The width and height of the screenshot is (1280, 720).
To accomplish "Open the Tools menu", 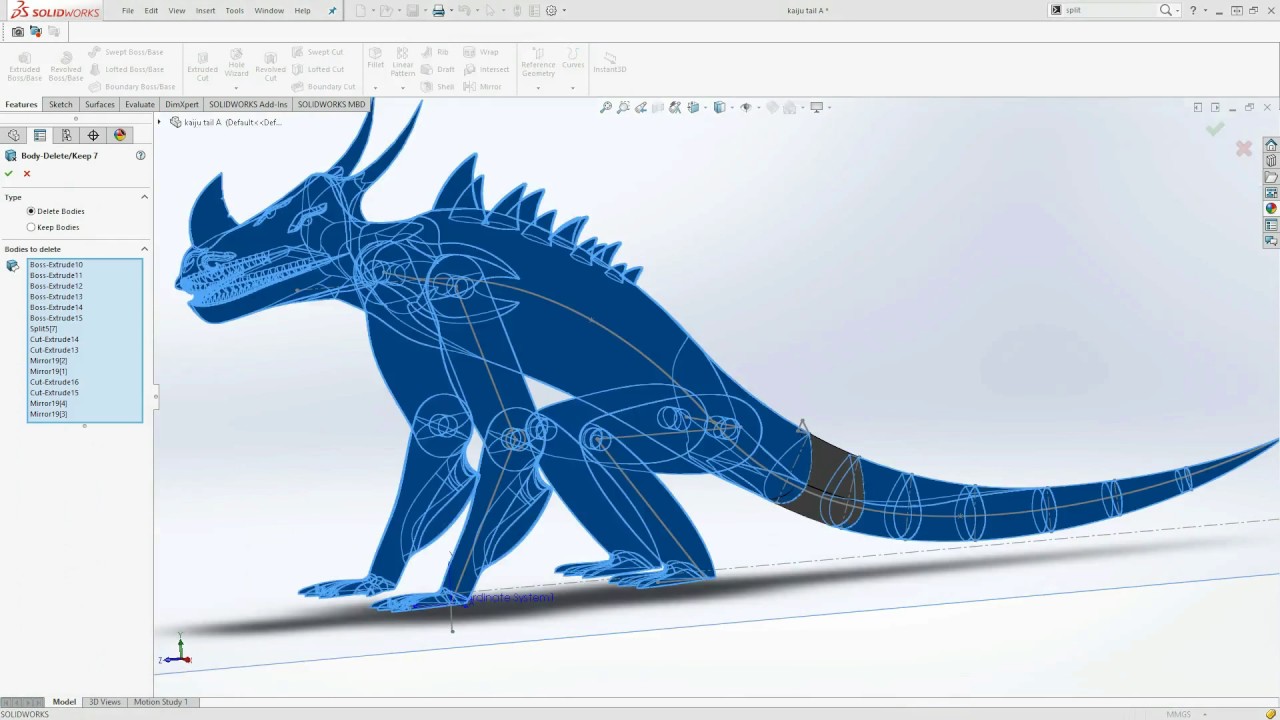I will [x=234, y=11].
